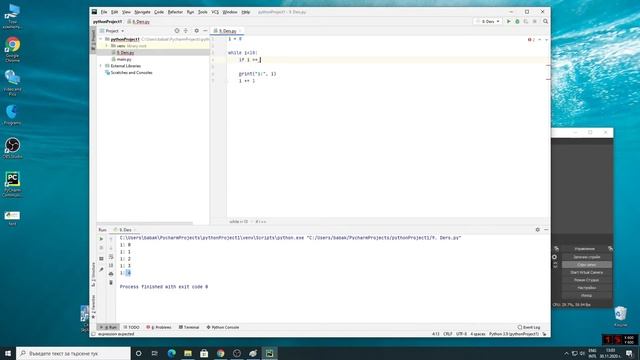Switch to the Python Console tool tab

tap(223, 327)
